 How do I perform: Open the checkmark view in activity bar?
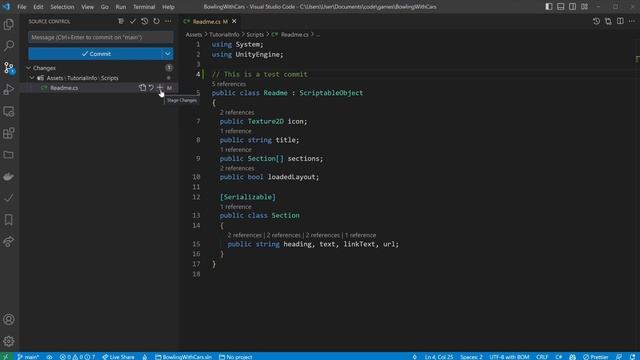click(x=9, y=198)
